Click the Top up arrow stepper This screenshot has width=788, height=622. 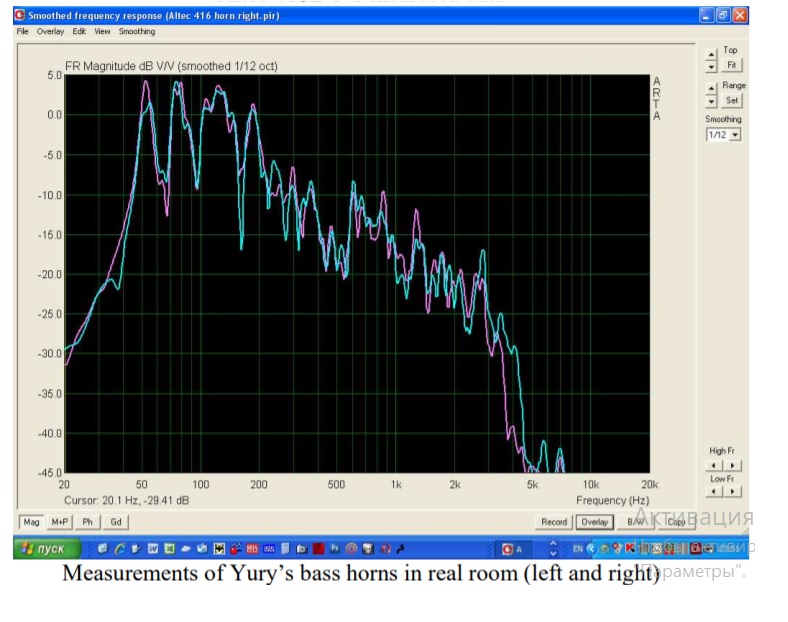click(711, 54)
